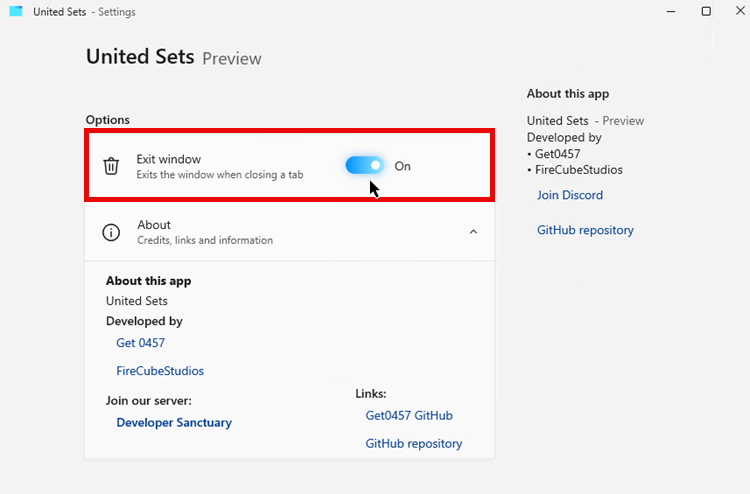The height and width of the screenshot is (494, 750).
Task: Minimize the Settings window
Action: pos(669,11)
